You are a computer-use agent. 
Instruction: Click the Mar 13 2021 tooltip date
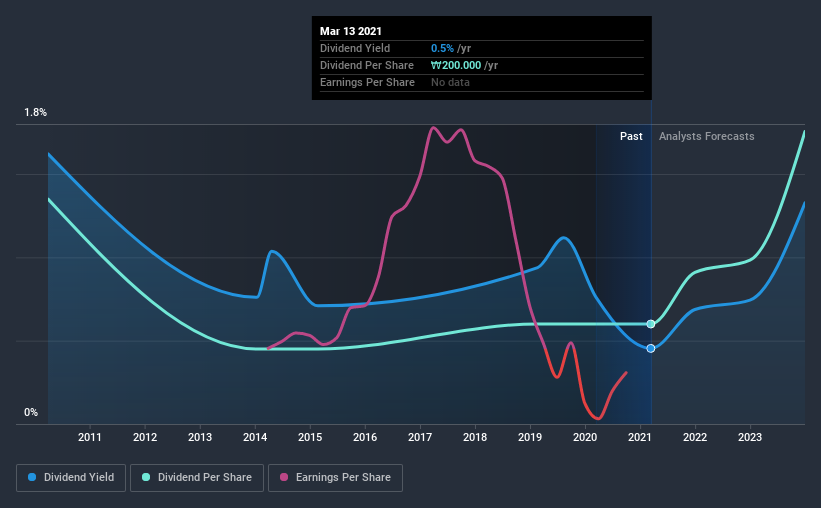click(x=351, y=31)
